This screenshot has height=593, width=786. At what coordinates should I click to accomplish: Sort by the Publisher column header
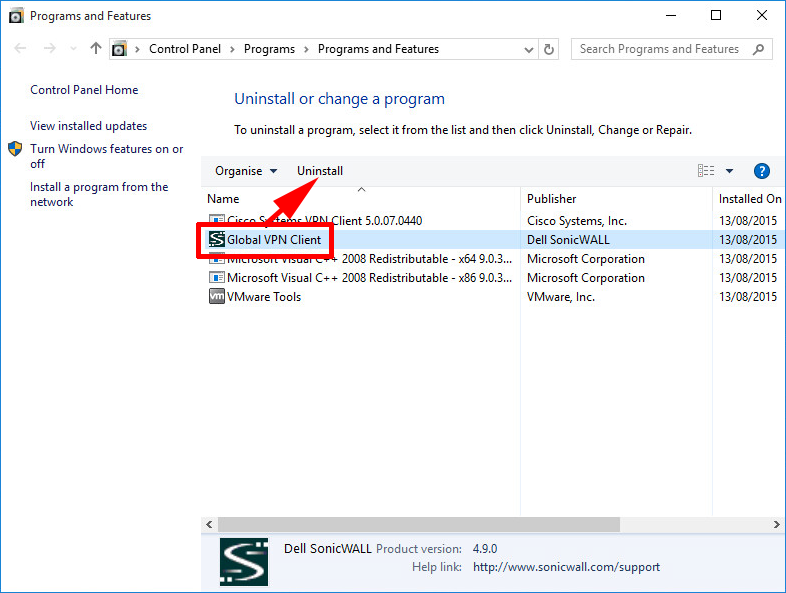point(616,199)
